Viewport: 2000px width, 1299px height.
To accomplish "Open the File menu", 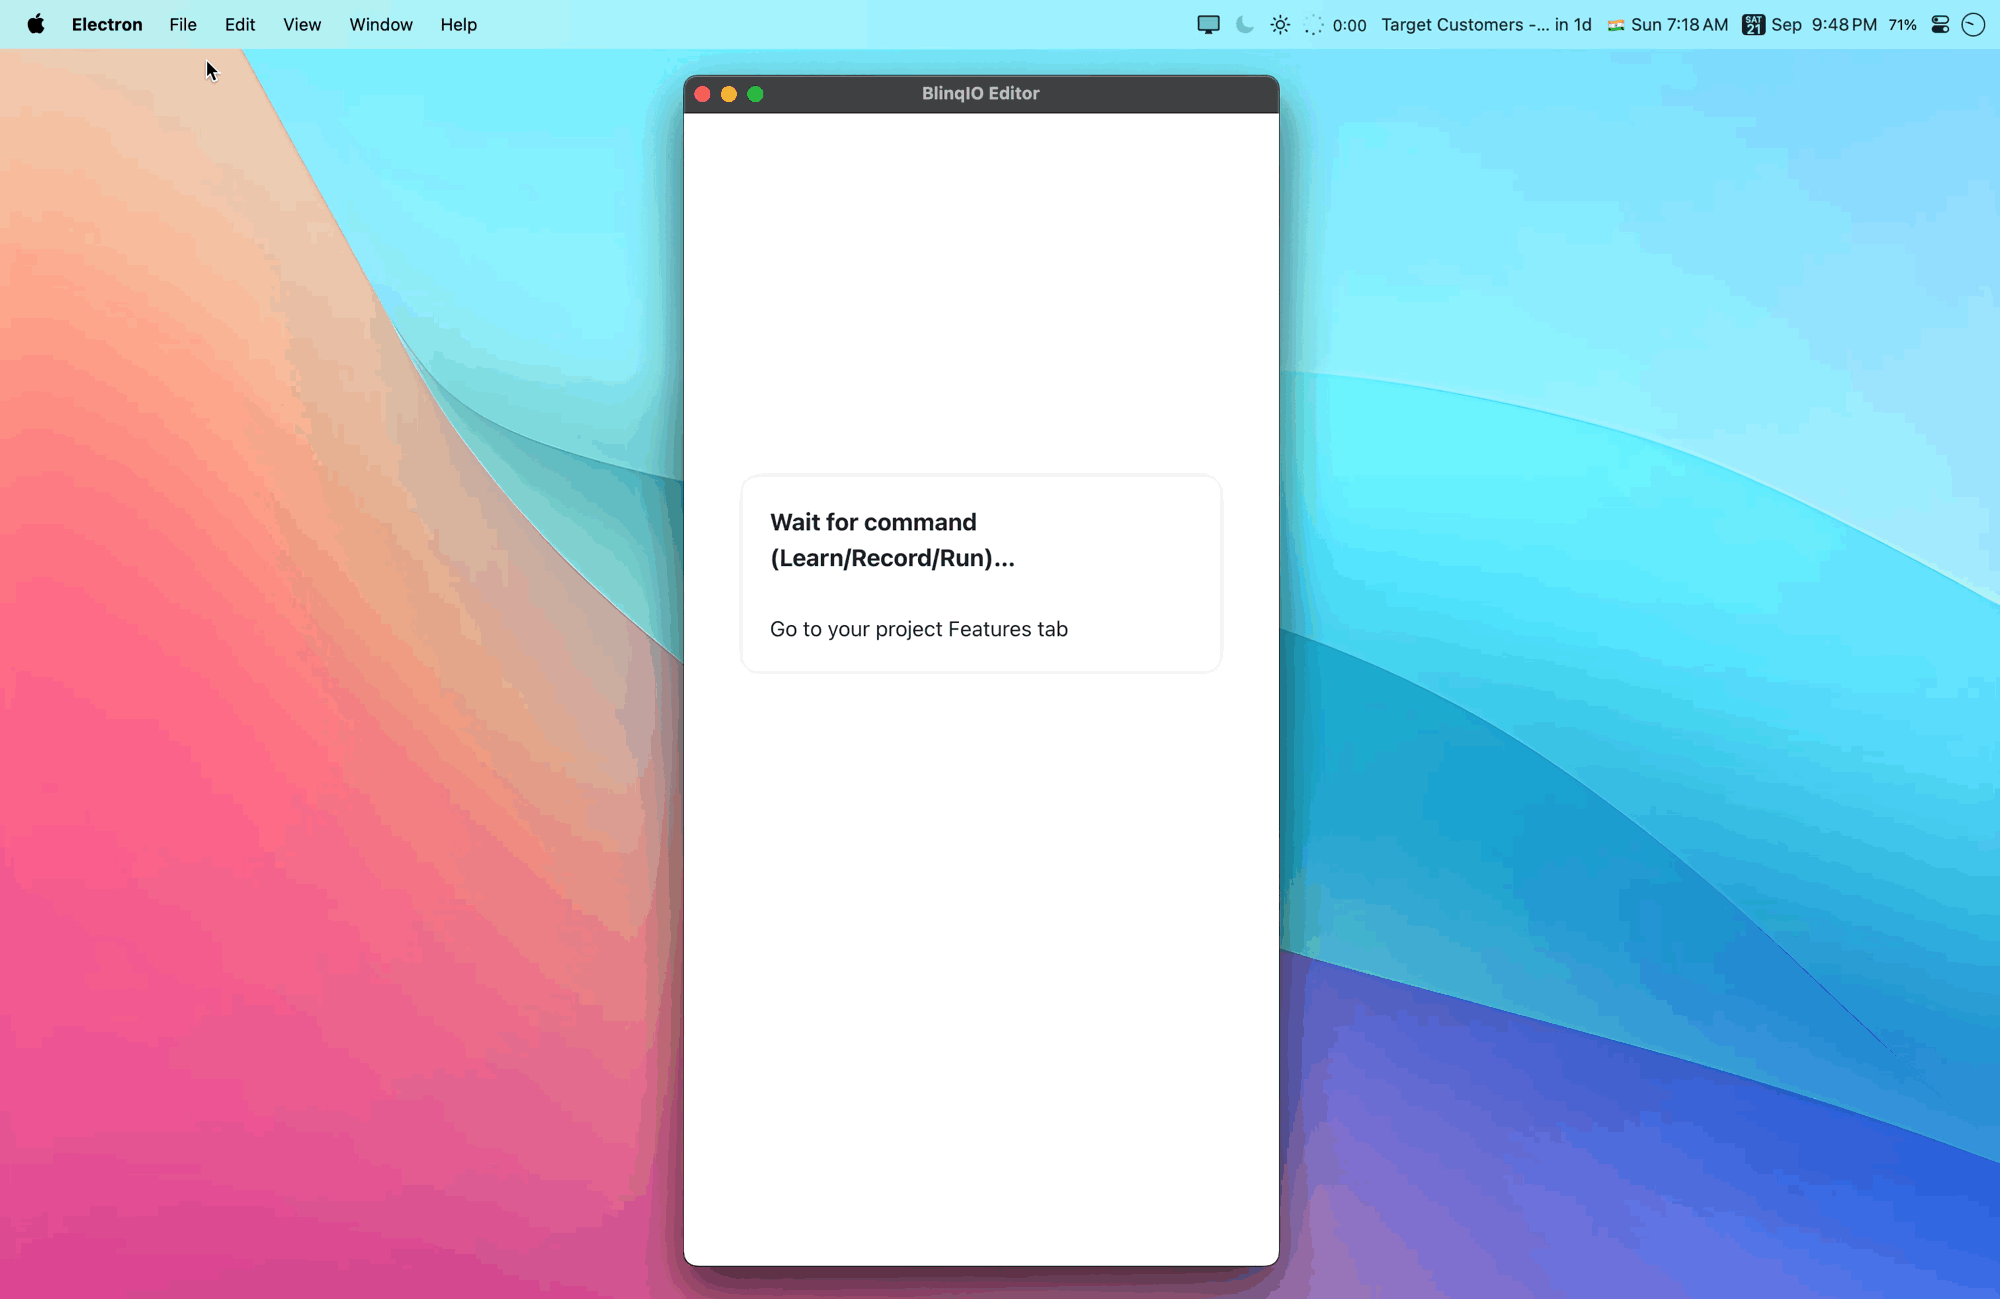I will (x=183, y=25).
